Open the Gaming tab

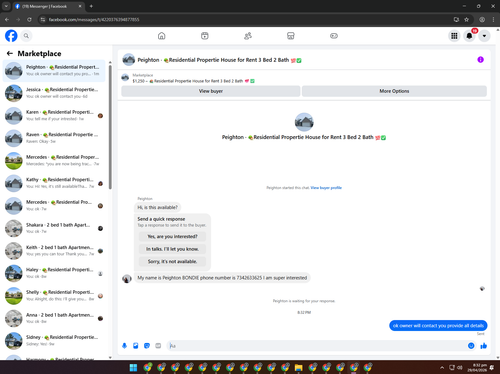[334, 36]
